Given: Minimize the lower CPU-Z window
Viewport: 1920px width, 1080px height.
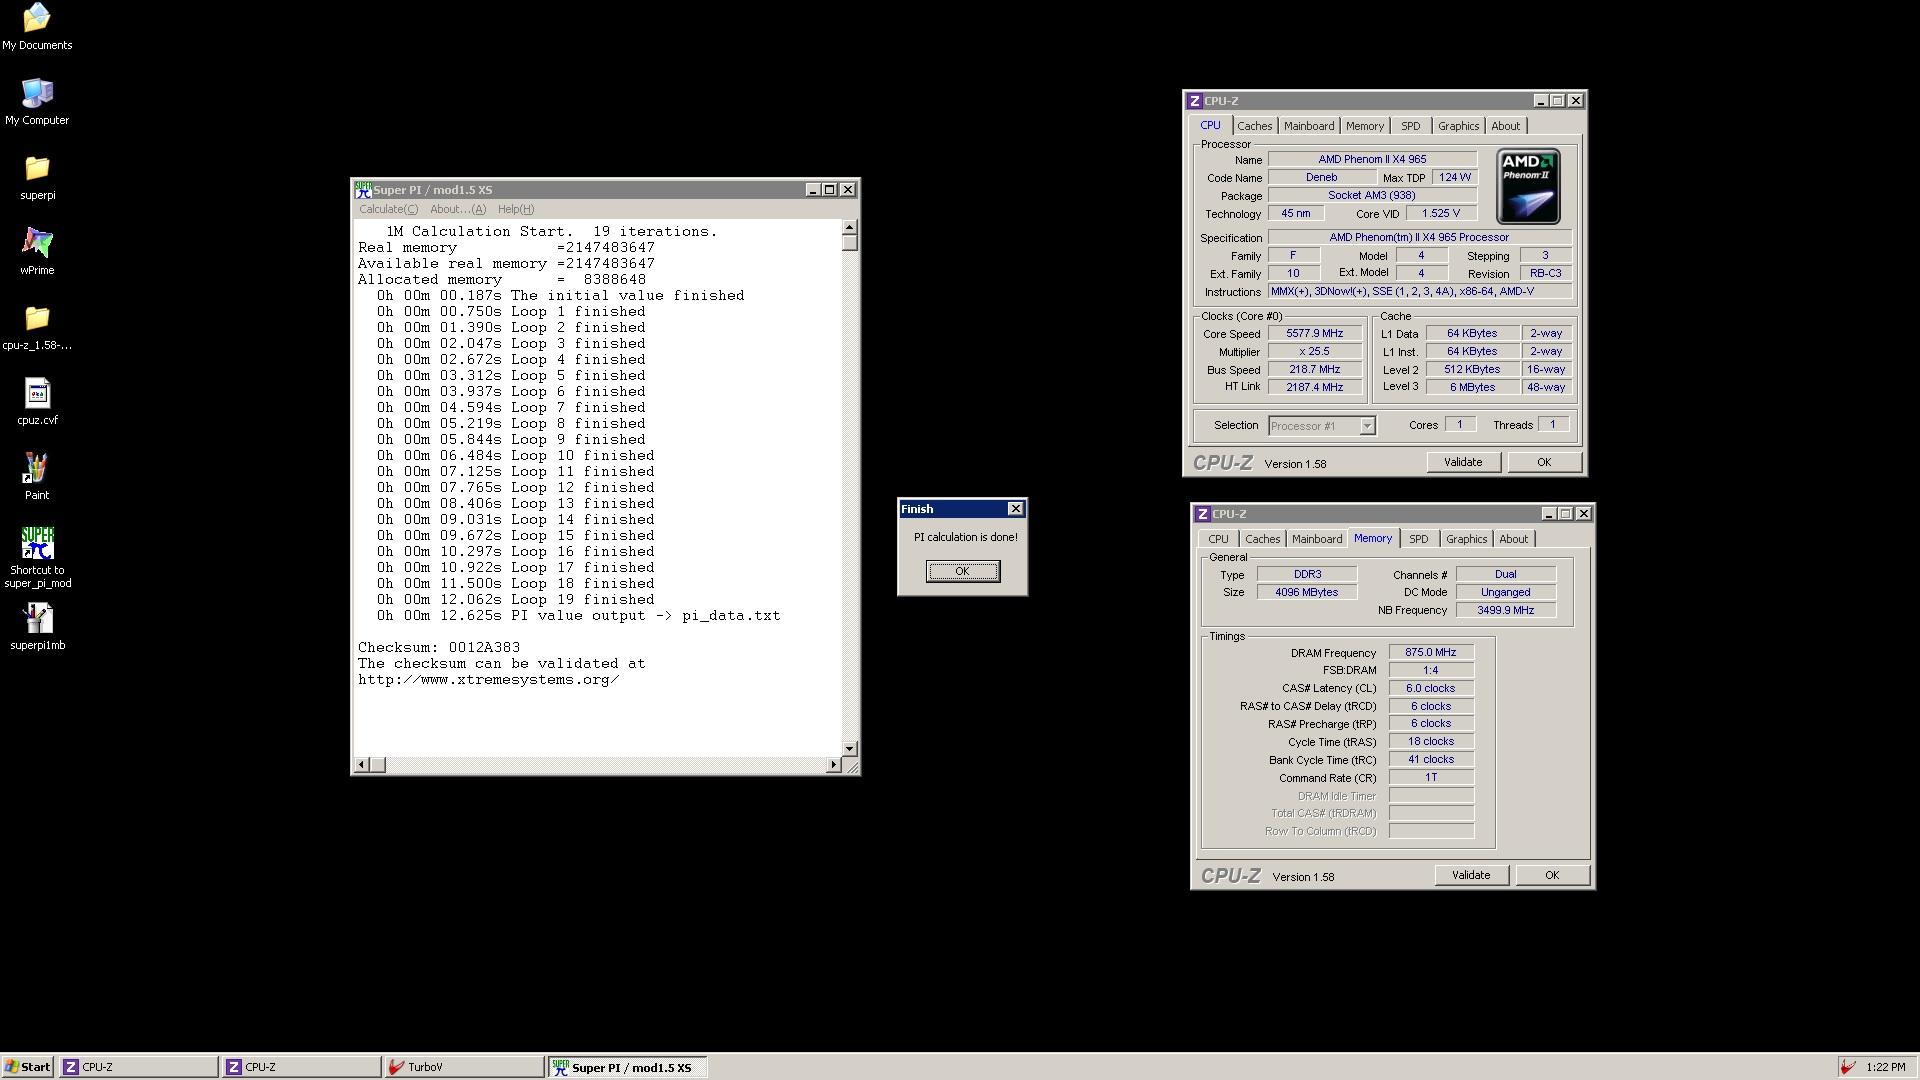Looking at the screenshot, I should 1548,514.
